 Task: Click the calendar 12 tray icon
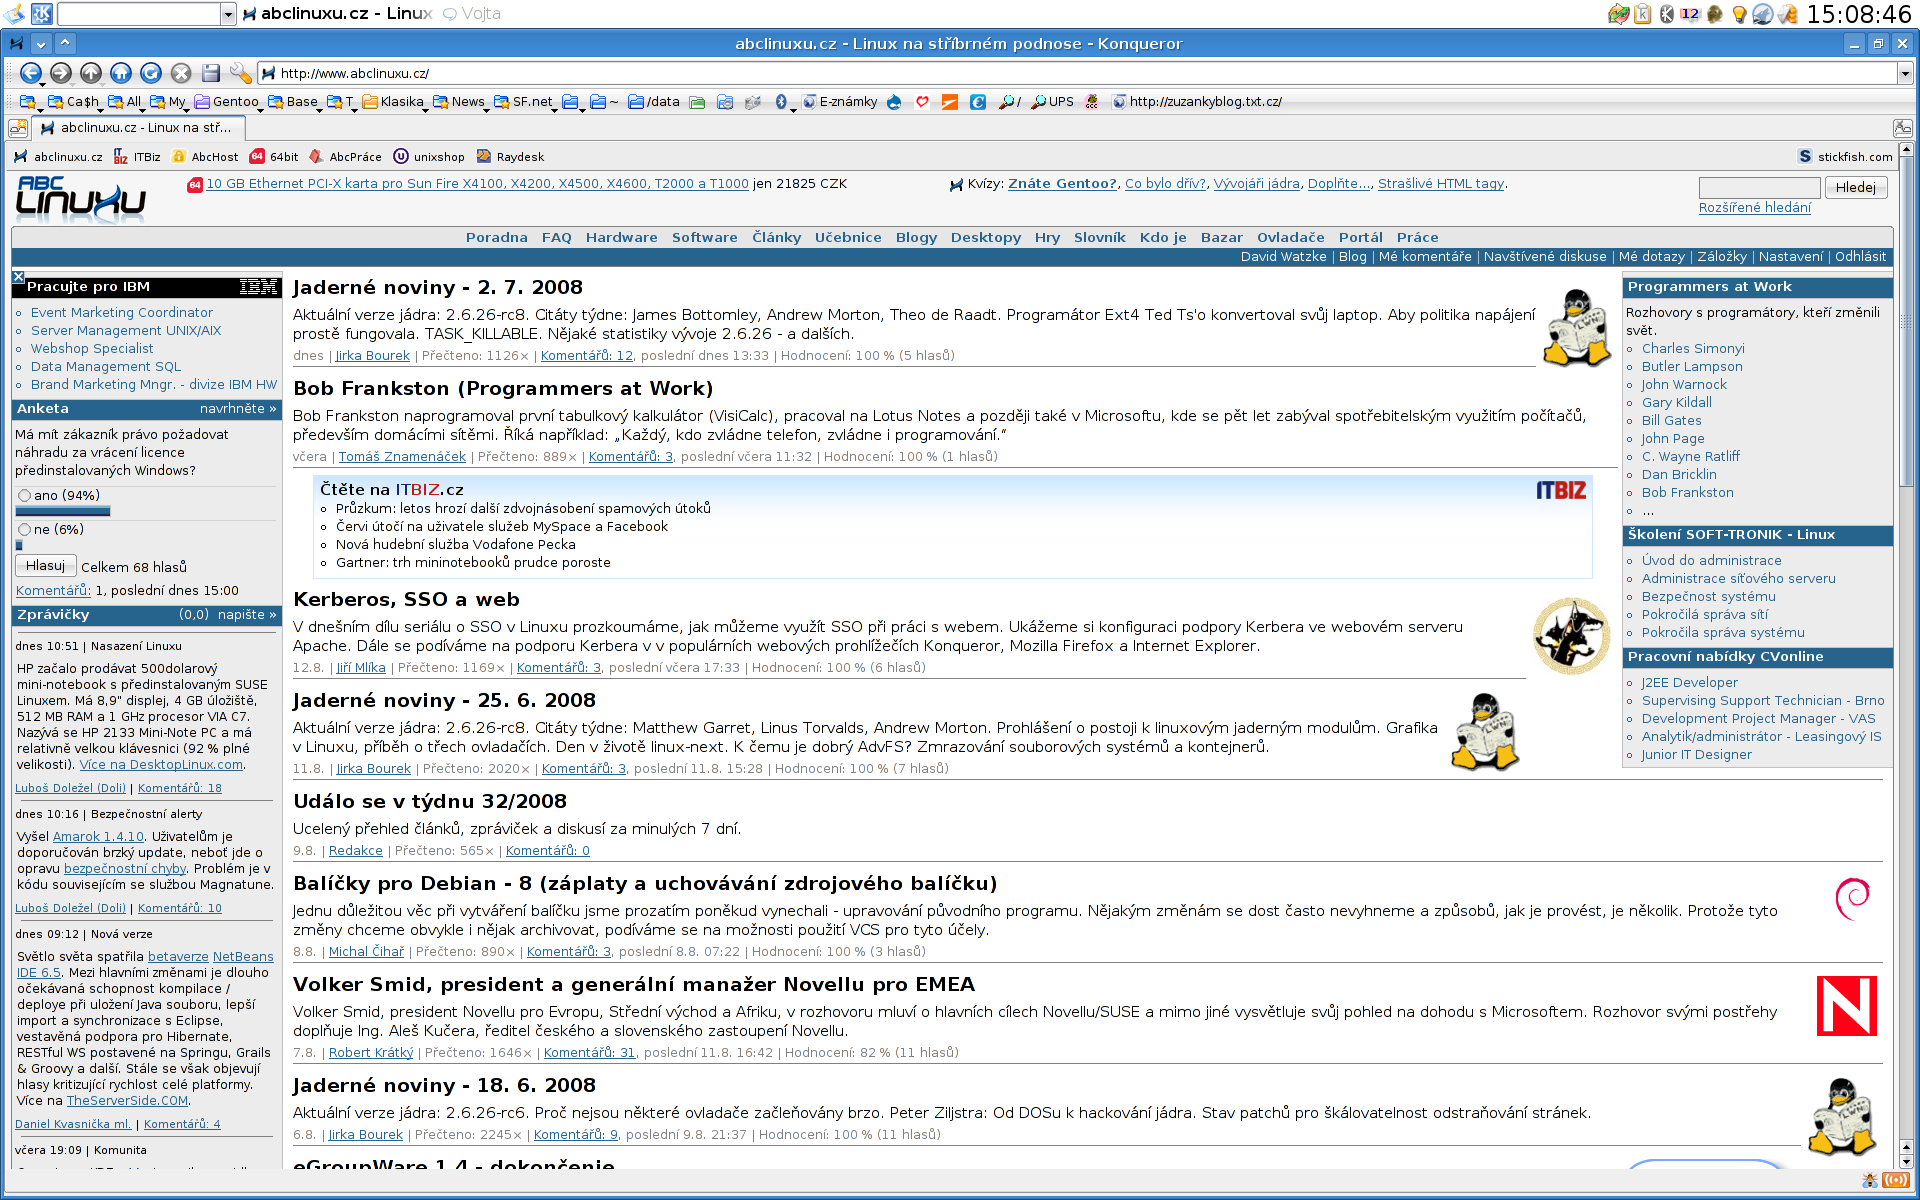coord(1690,14)
